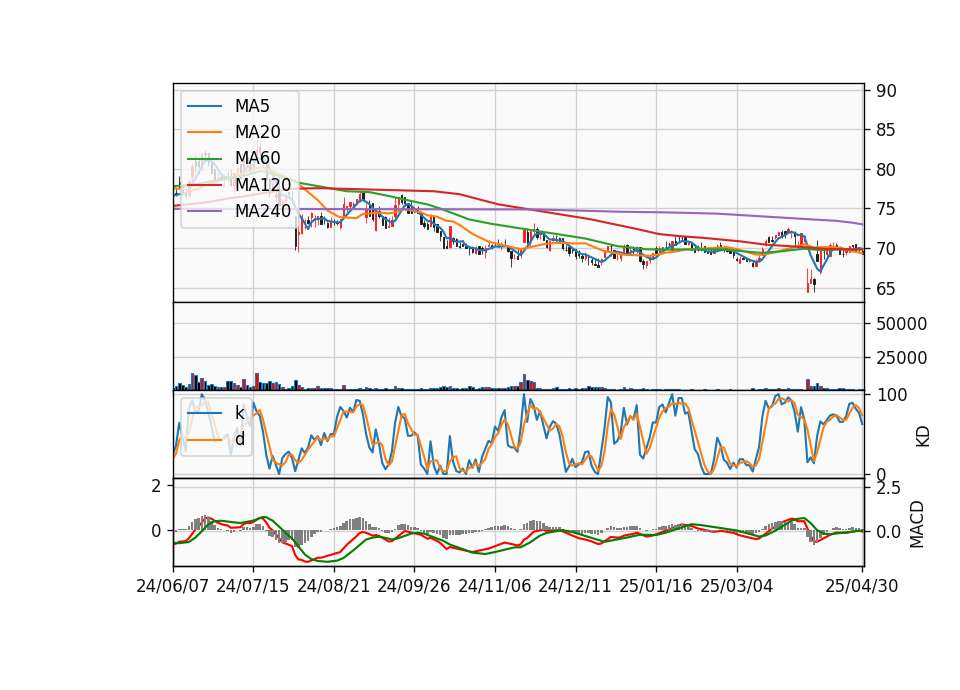The height and width of the screenshot is (690, 960).
Task: Click the 24/12/11 date axis label
Action: pyautogui.click(x=575, y=586)
